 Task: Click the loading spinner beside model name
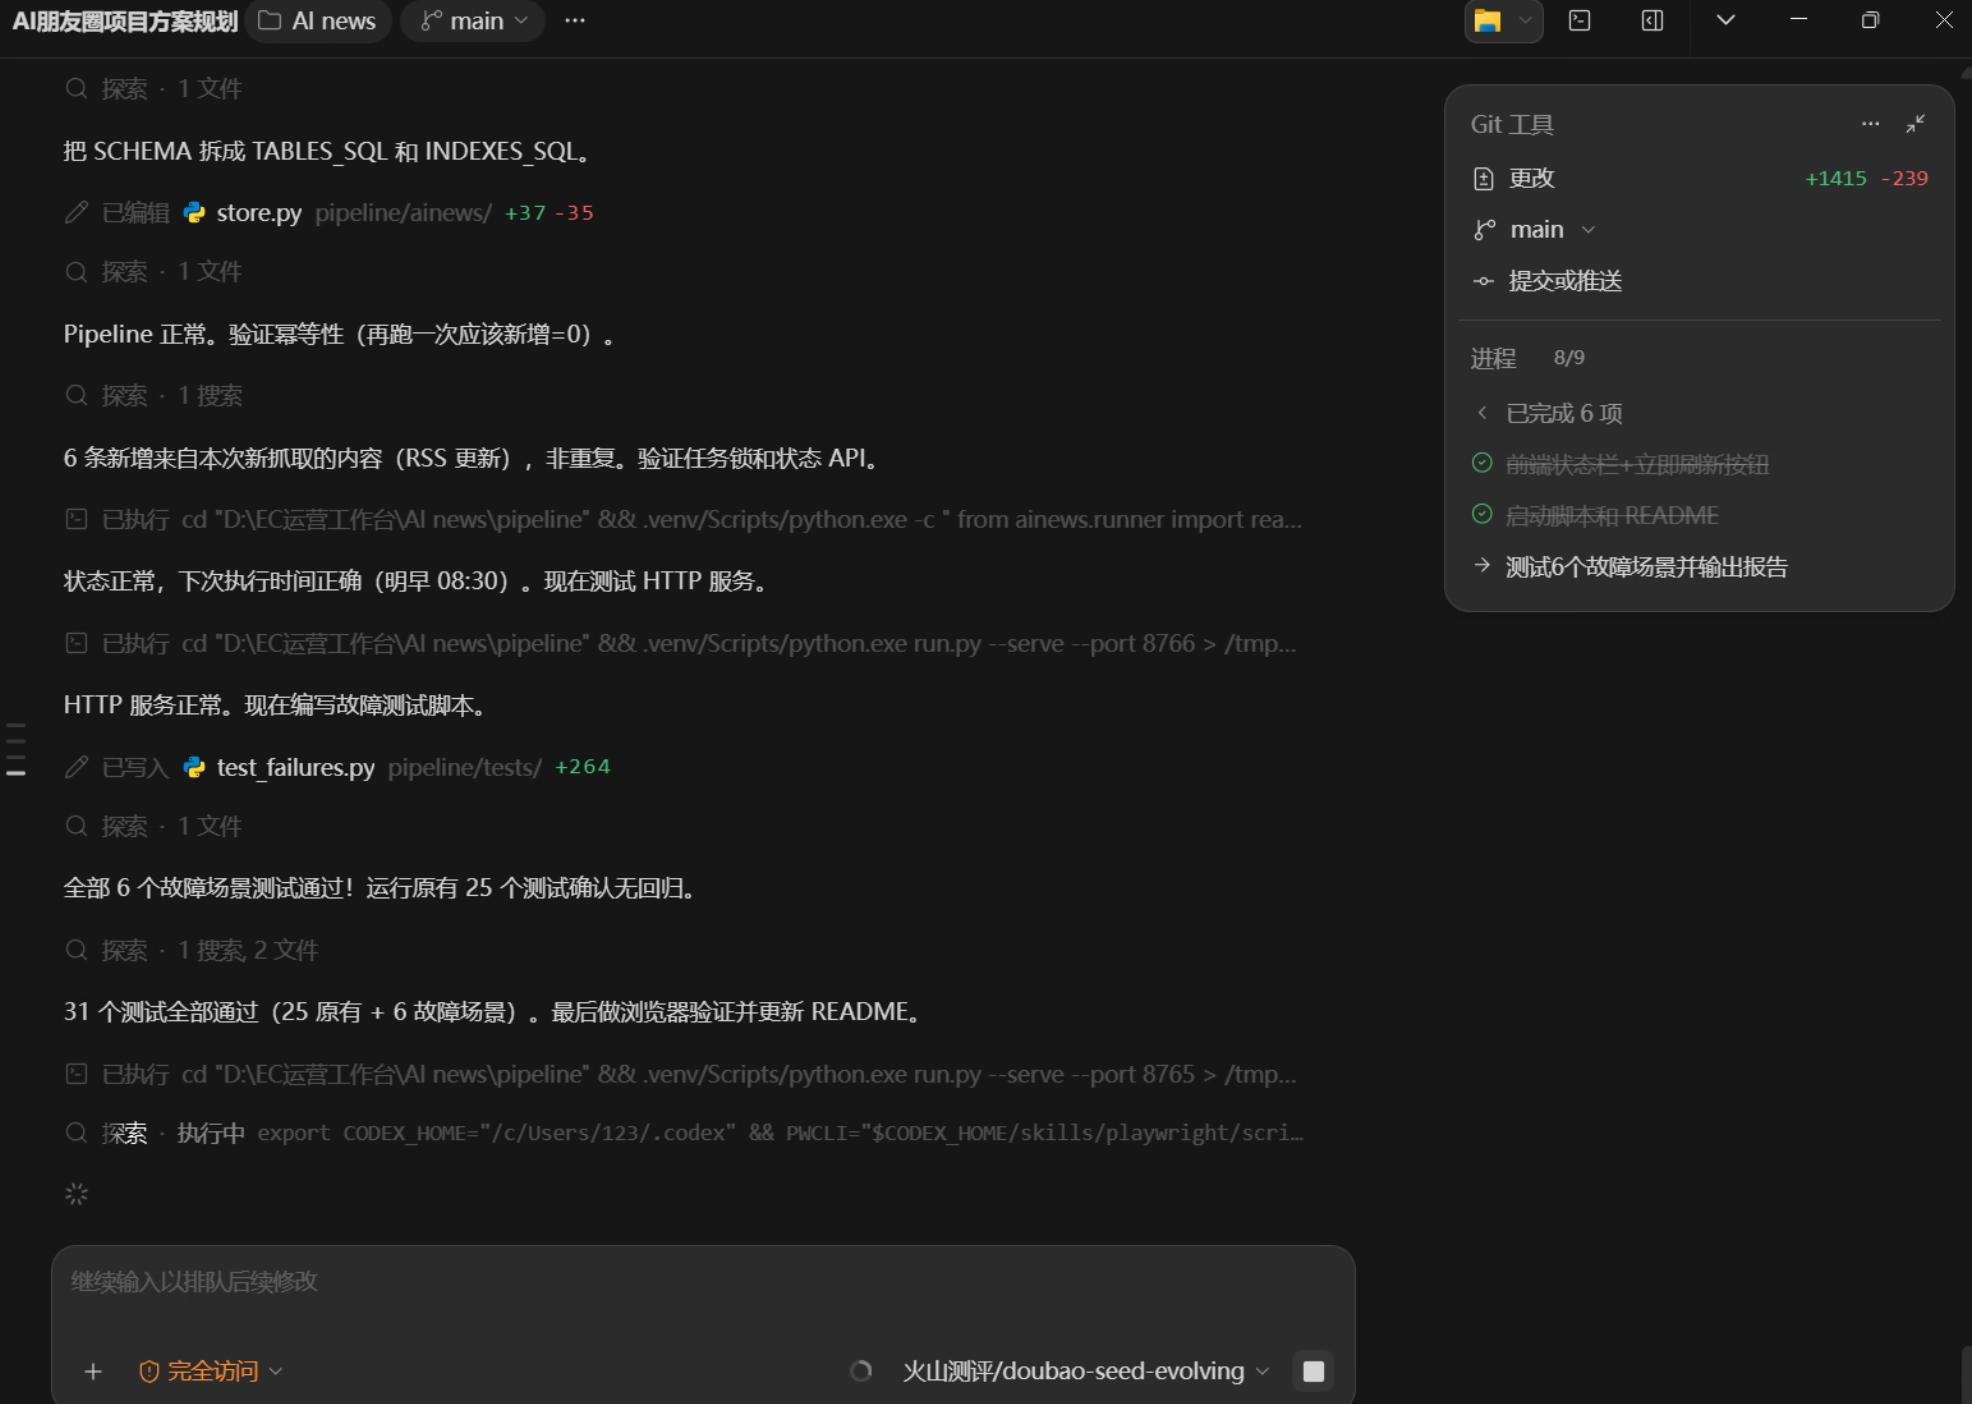[x=861, y=1371]
